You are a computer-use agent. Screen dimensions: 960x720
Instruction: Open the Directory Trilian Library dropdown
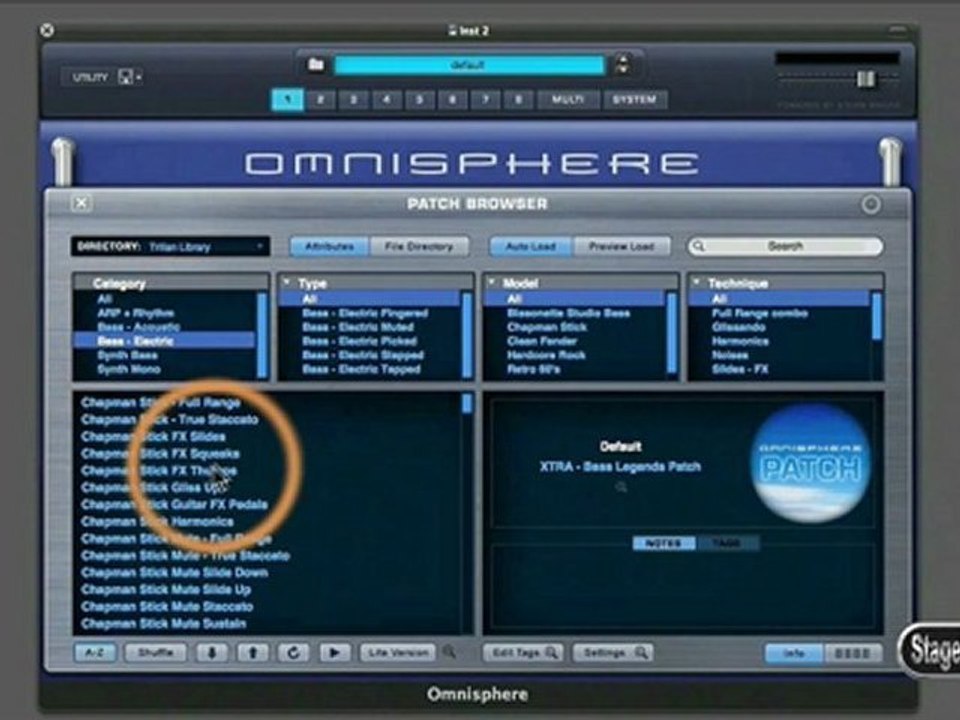click(x=170, y=247)
